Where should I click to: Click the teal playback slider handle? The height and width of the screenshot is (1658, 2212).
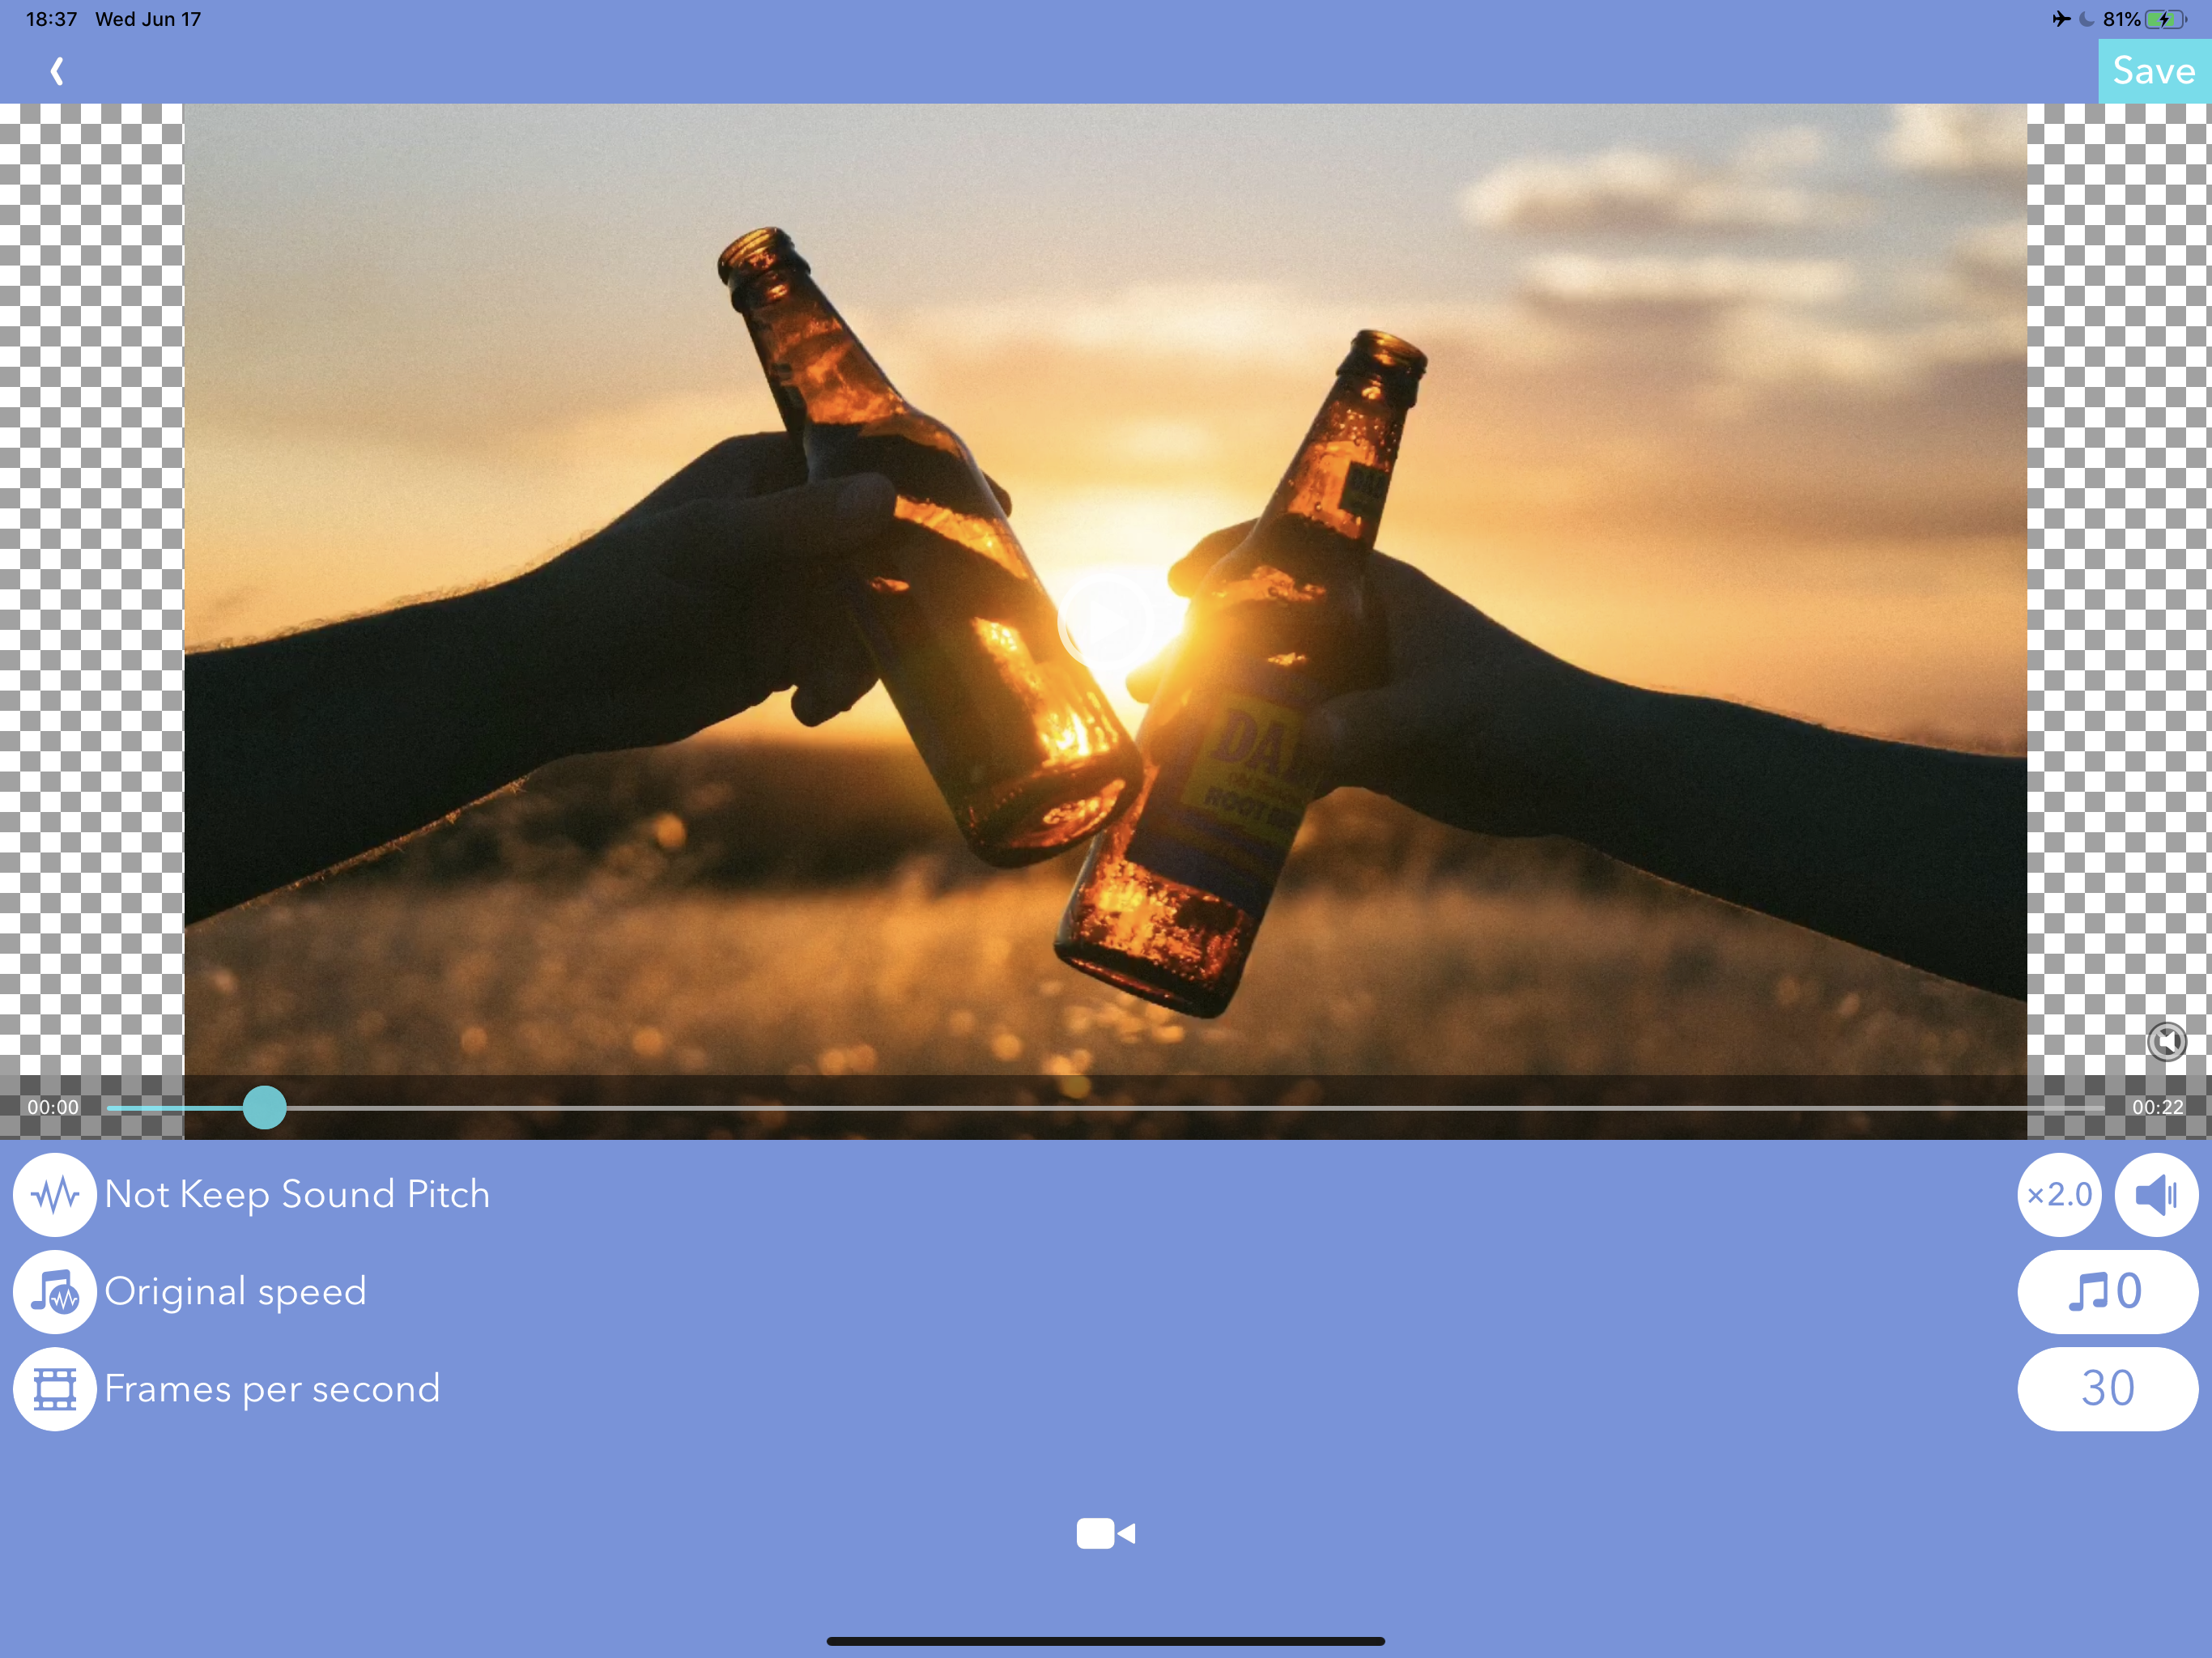[265, 1107]
